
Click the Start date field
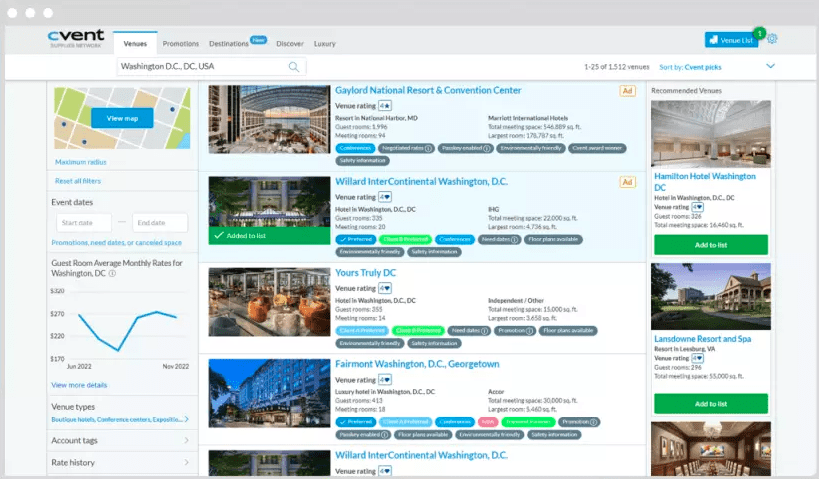pyautogui.click(x=84, y=223)
